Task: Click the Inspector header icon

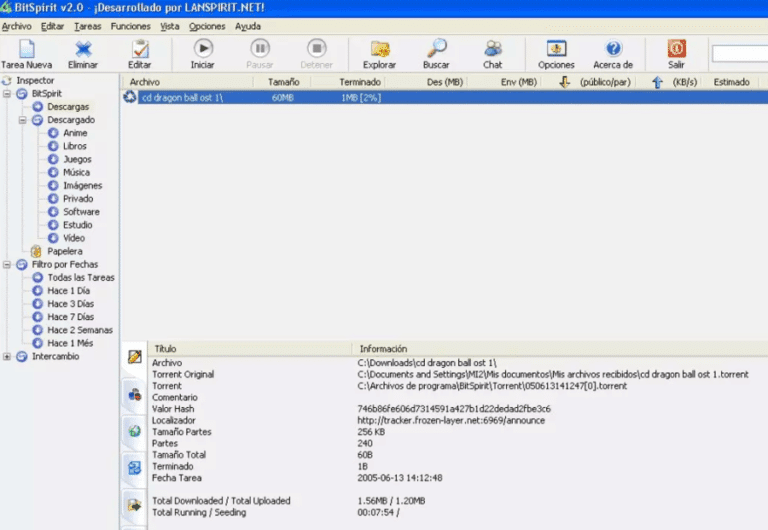Action: [7, 80]
